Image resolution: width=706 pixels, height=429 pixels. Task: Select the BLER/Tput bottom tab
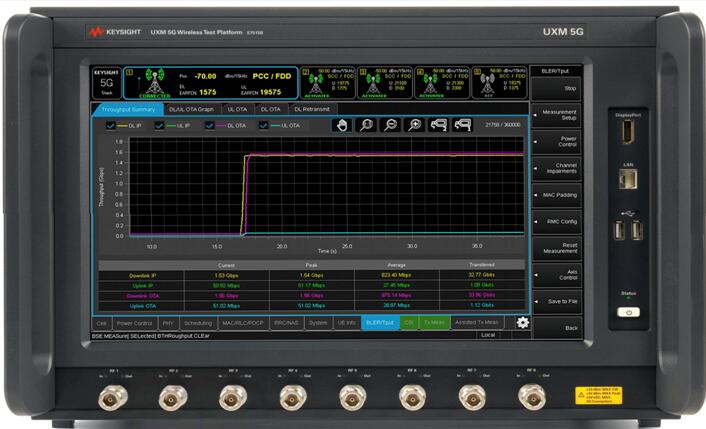pyautogui.click(x=380, y=323)
